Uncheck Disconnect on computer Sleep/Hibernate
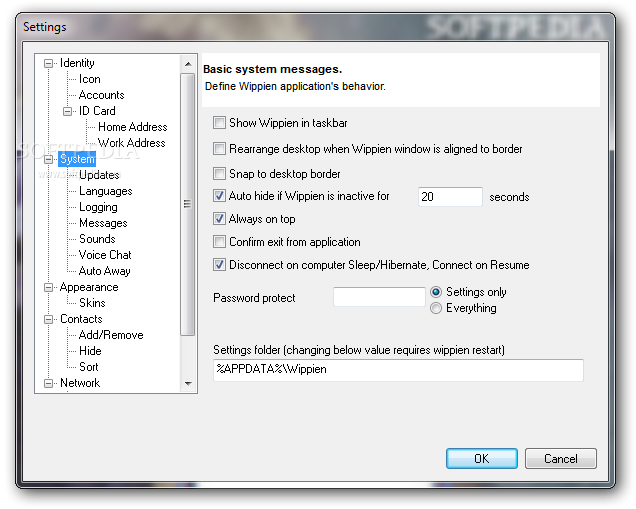 pos(219,265)
